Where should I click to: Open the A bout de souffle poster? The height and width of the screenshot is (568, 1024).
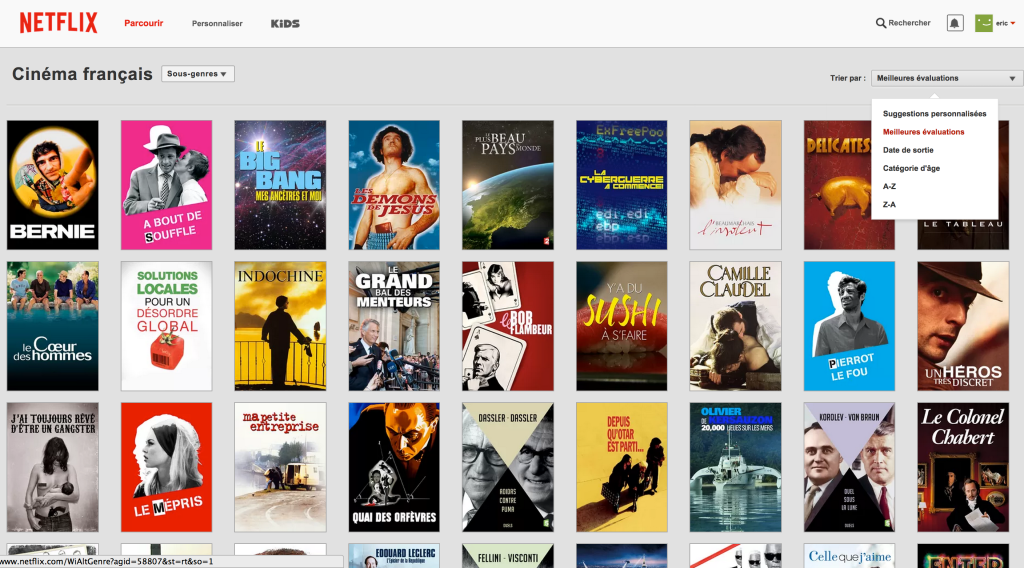167,185
